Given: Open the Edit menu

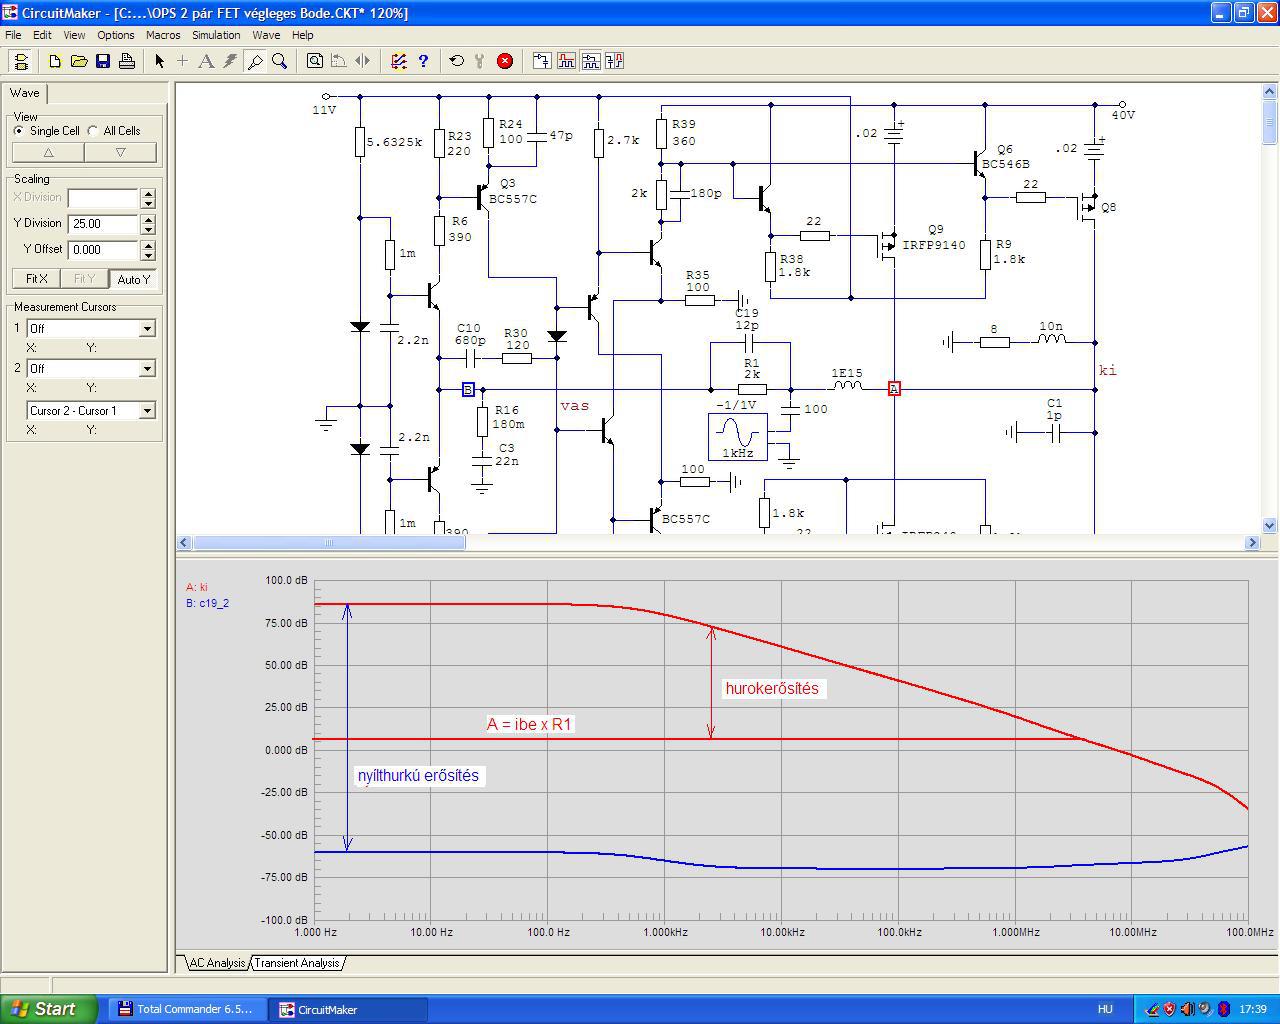Looking at the screenshot, I should click(42, 35).
